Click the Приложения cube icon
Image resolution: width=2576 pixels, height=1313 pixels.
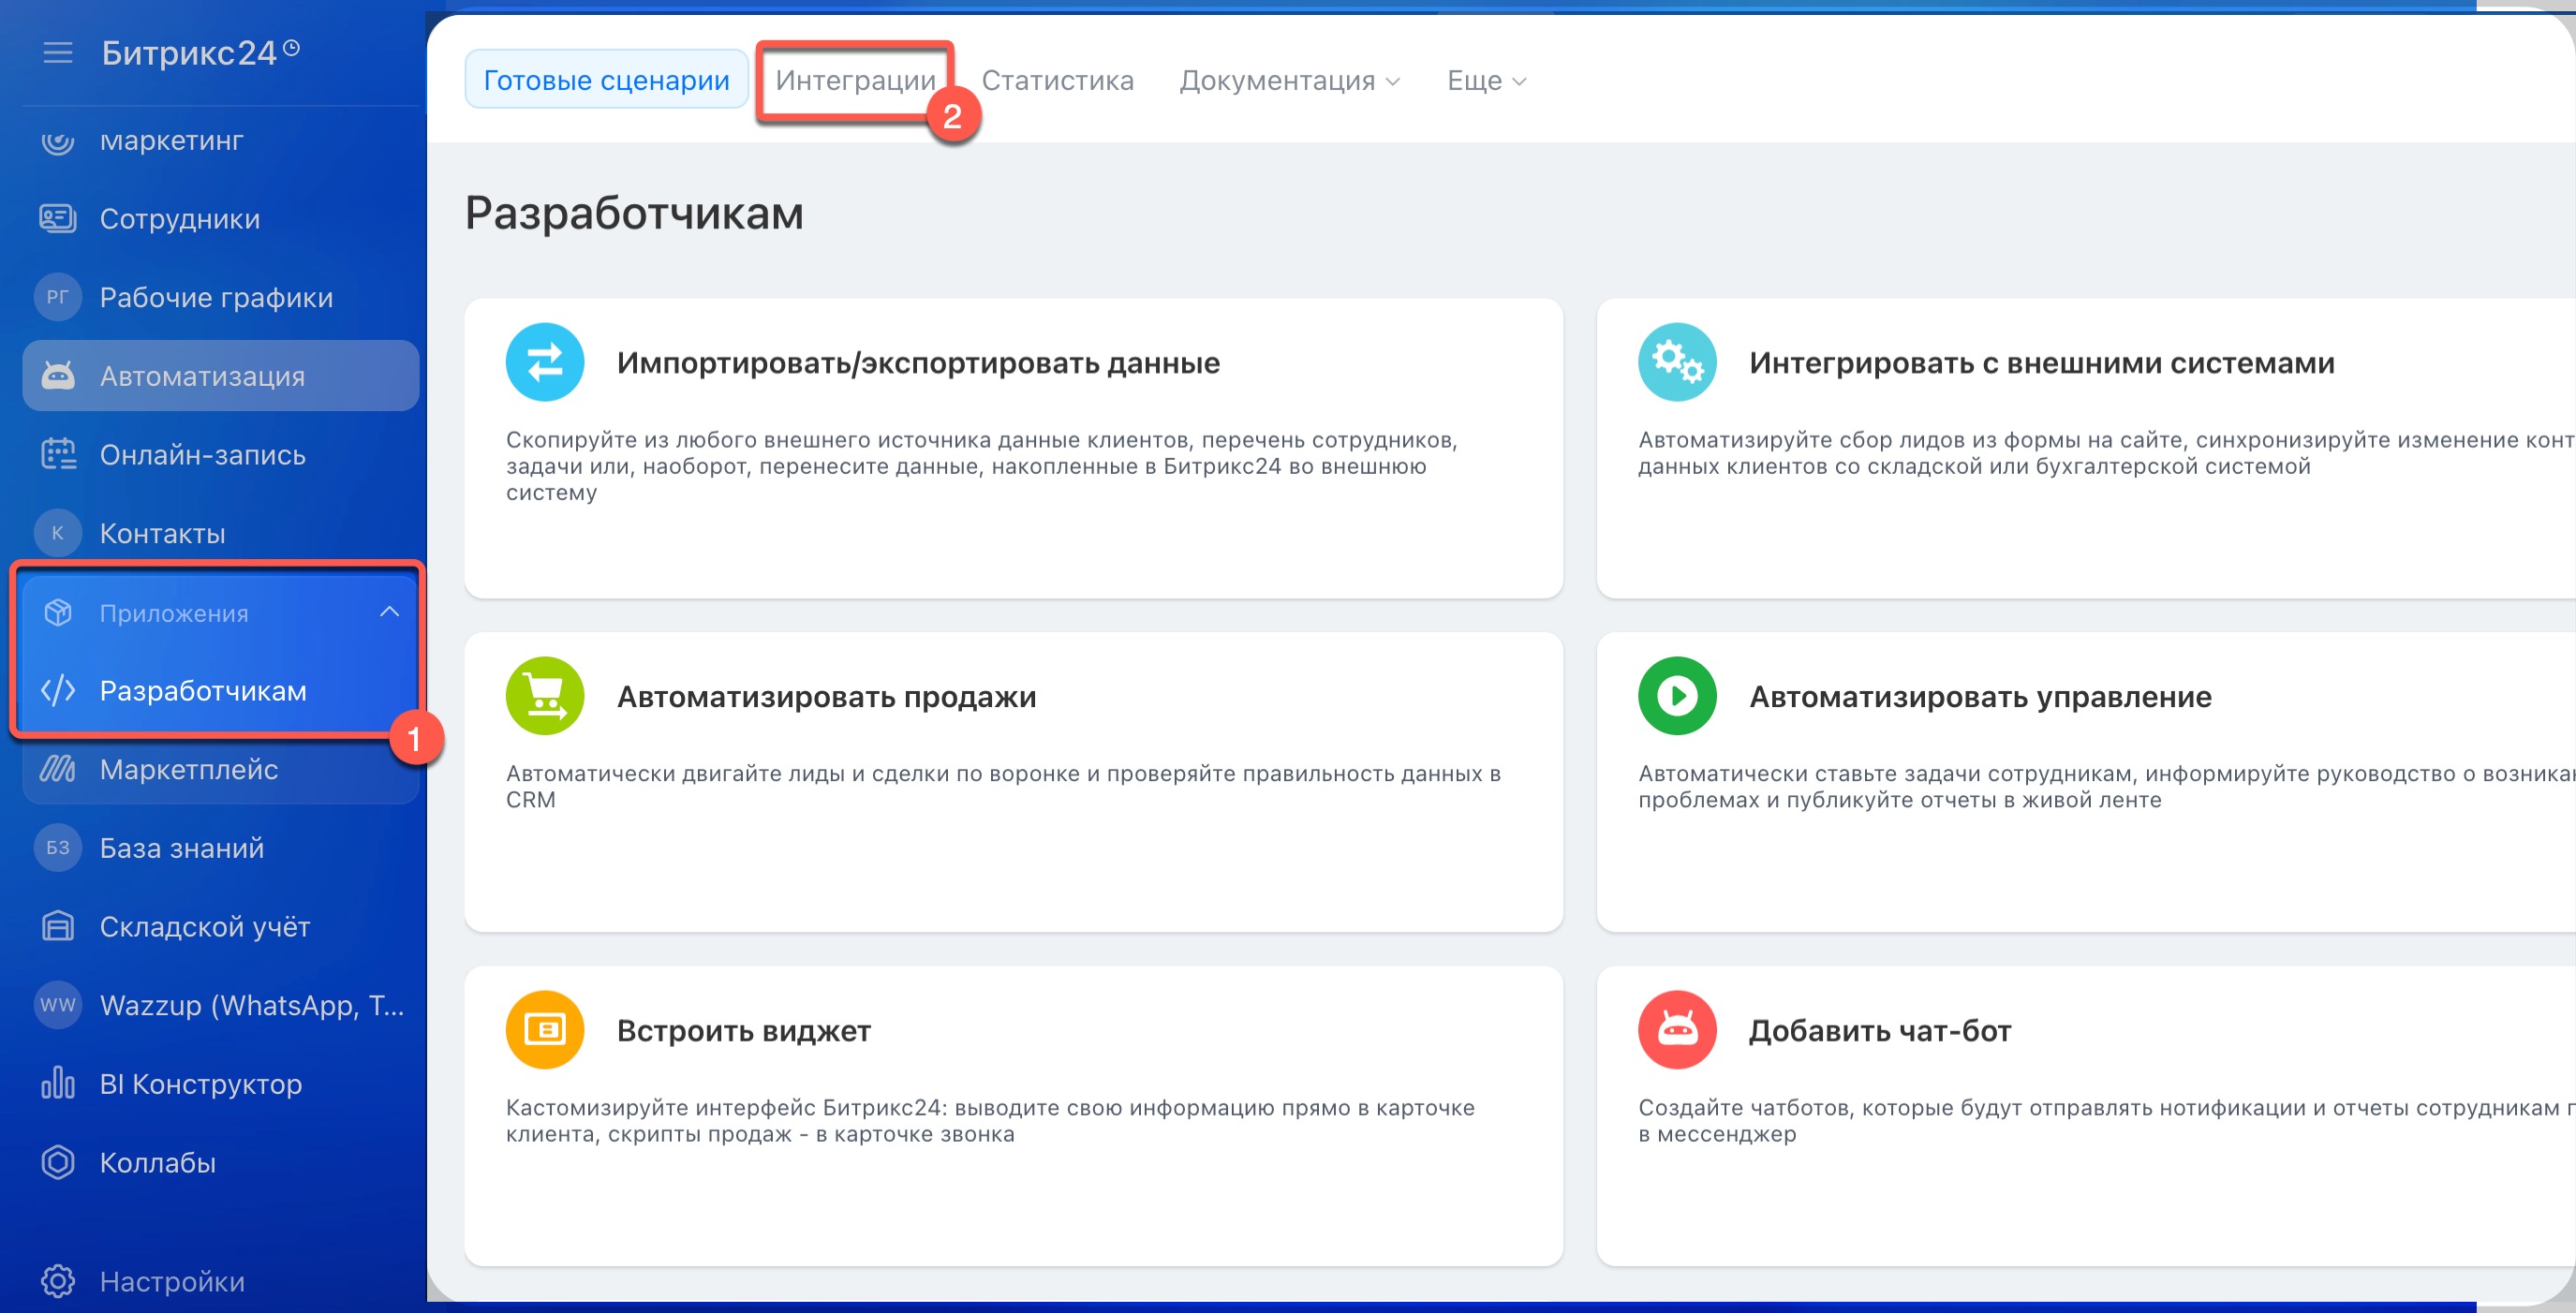58,612
